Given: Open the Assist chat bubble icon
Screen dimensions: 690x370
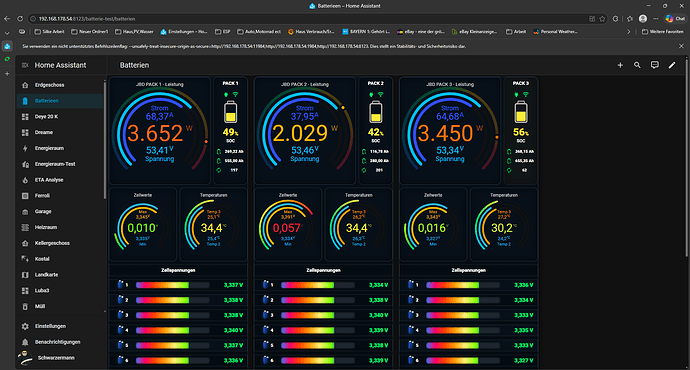Looking at the screenshot, I should (x=655, y=65).
